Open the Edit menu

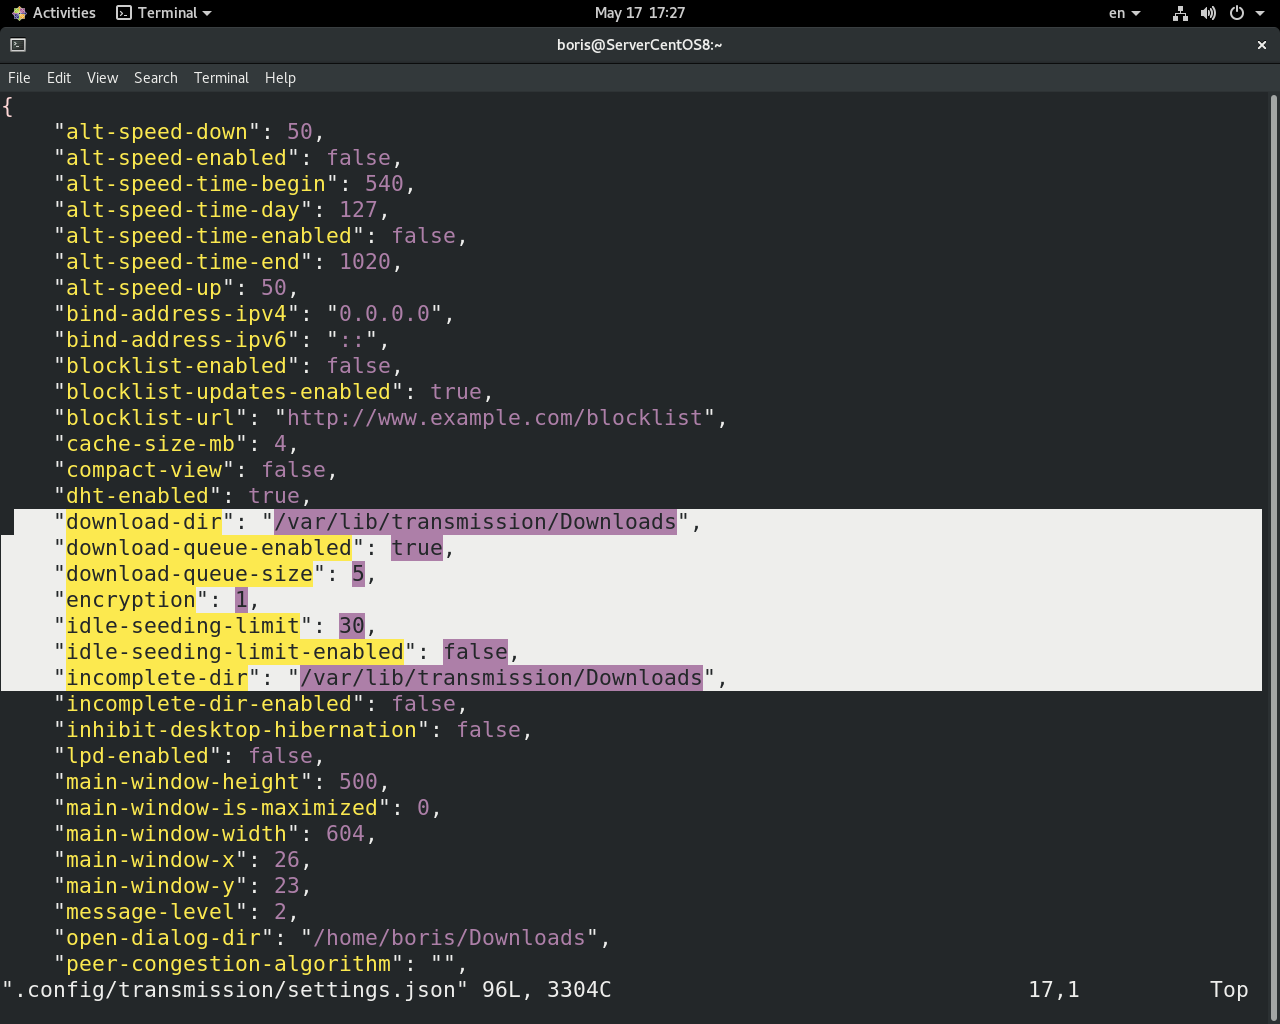(x=58, y=77)
